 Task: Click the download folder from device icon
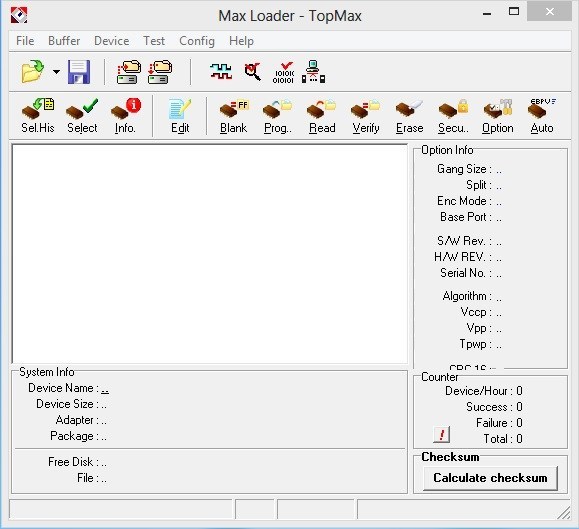point(160,72)
